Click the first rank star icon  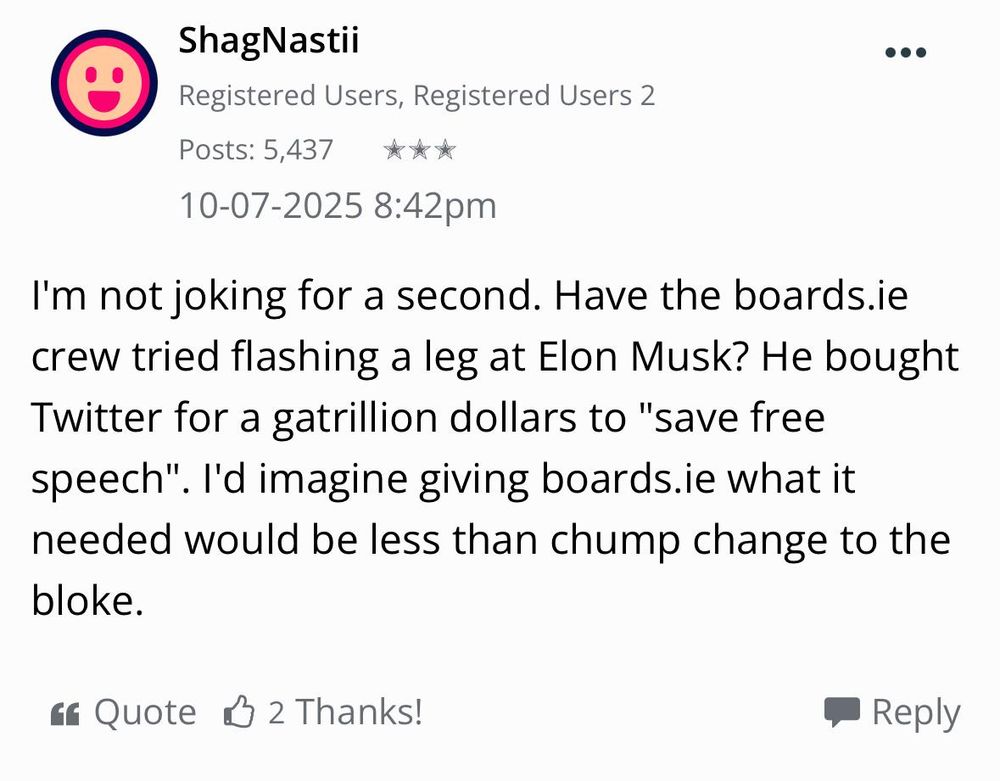[x=395, y=151]
